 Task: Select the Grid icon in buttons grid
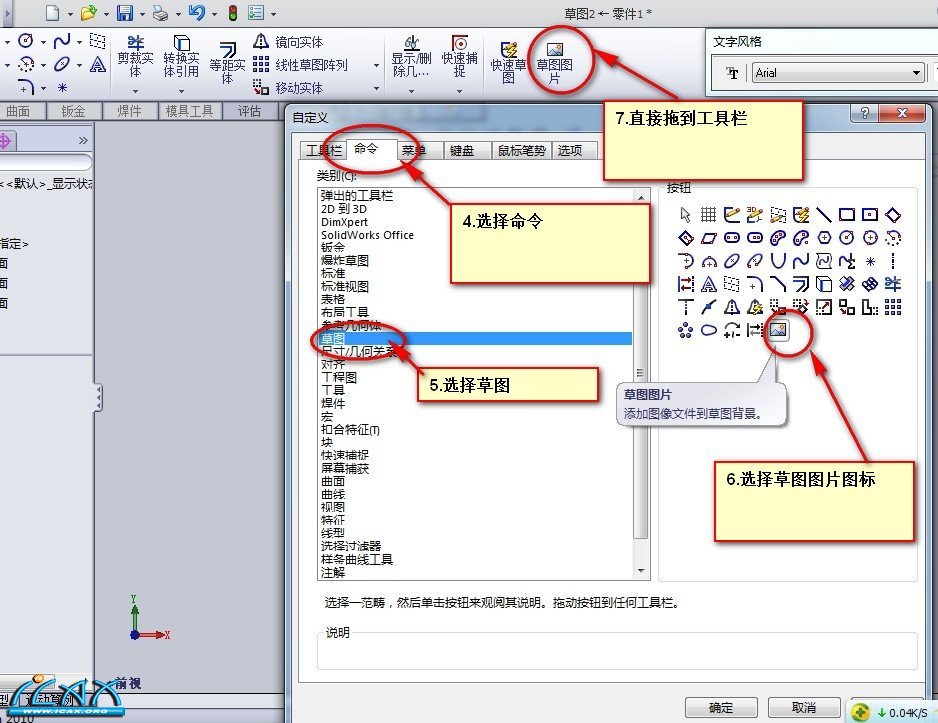[708, 214]
